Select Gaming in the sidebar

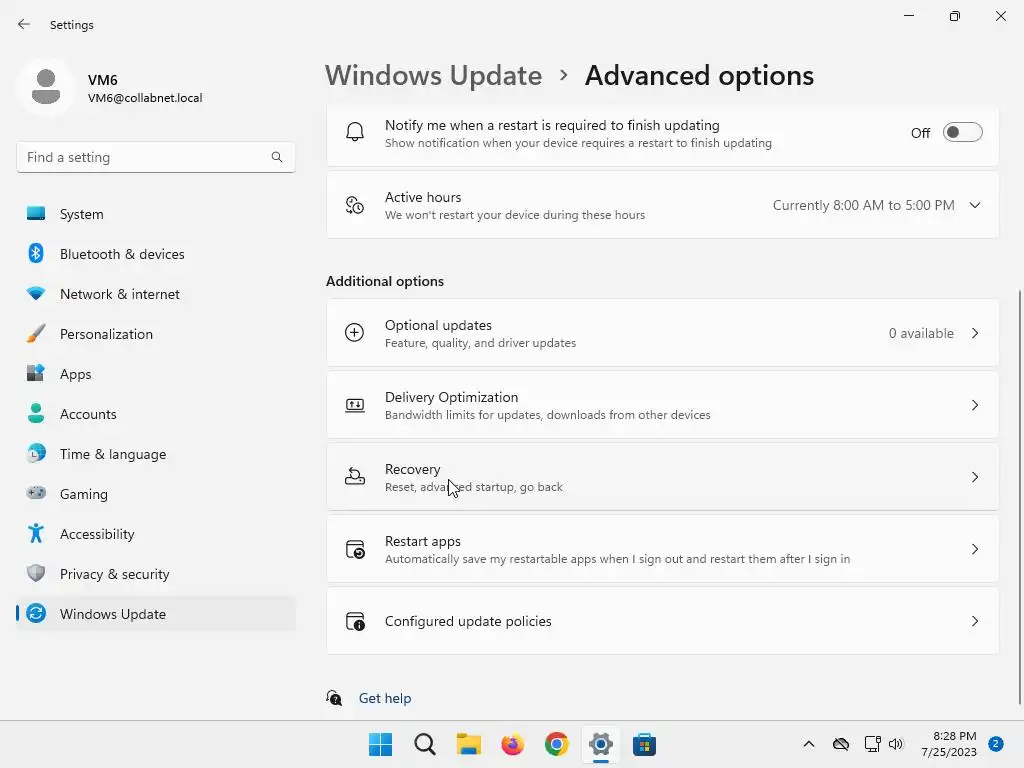[x=155, y=493]
